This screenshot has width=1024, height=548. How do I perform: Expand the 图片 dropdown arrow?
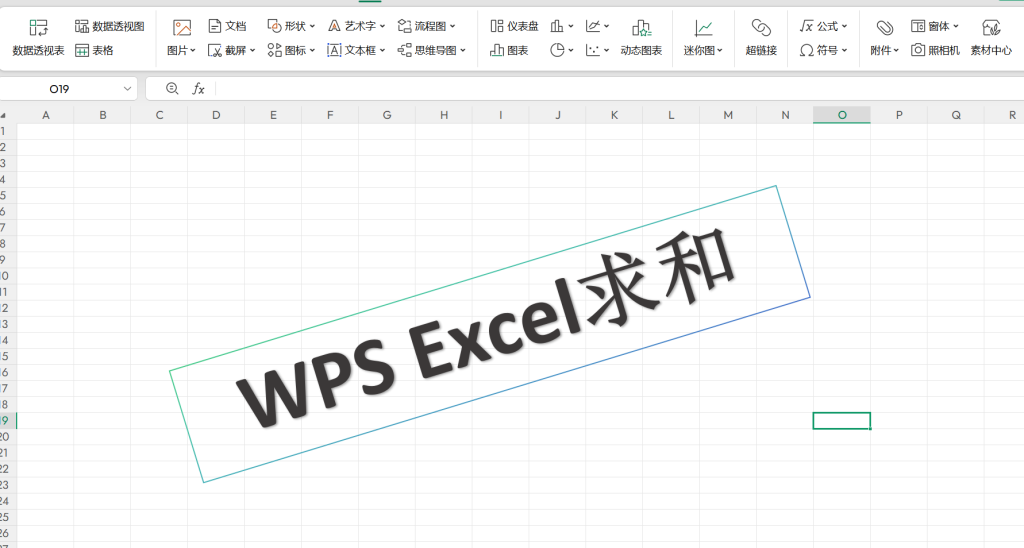tap(193, 50)
